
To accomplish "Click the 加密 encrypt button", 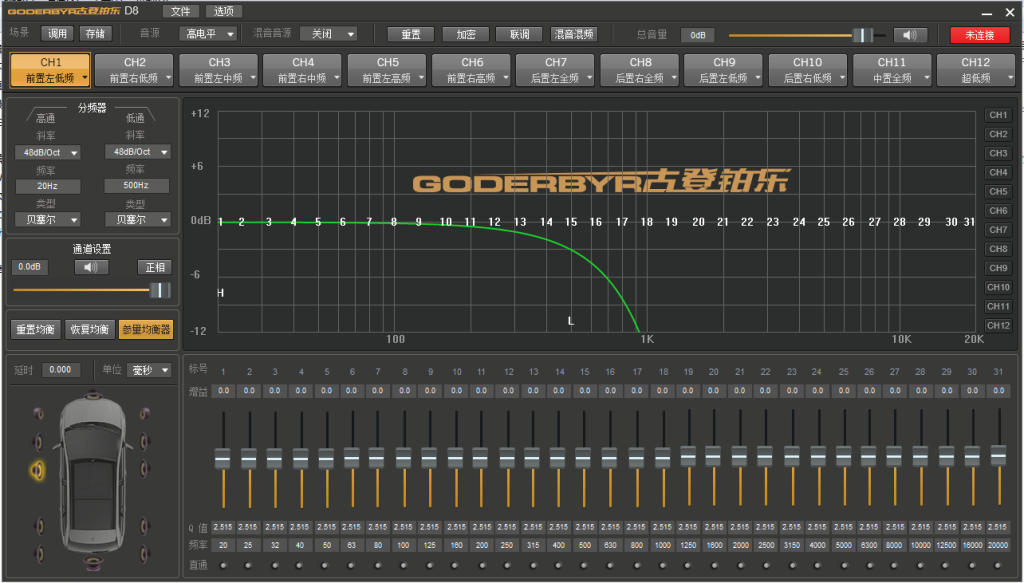I will (x=466, y=34).
